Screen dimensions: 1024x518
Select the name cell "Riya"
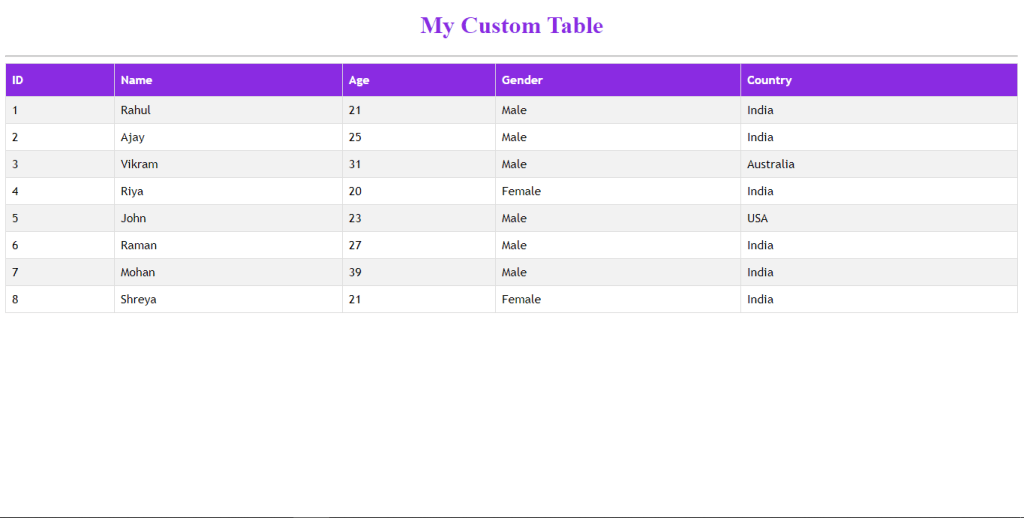point(229,191)
